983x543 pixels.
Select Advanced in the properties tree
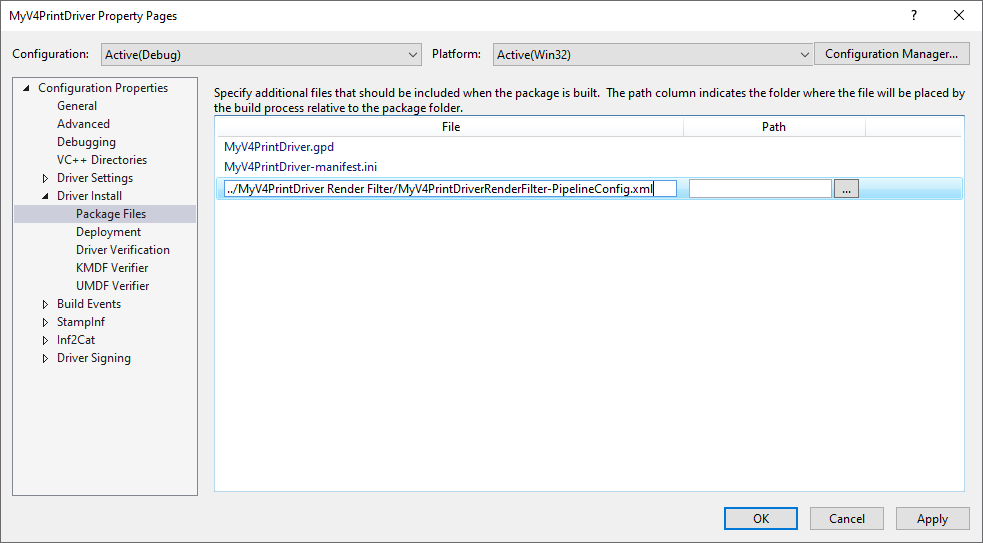click(x=83, y=124)
